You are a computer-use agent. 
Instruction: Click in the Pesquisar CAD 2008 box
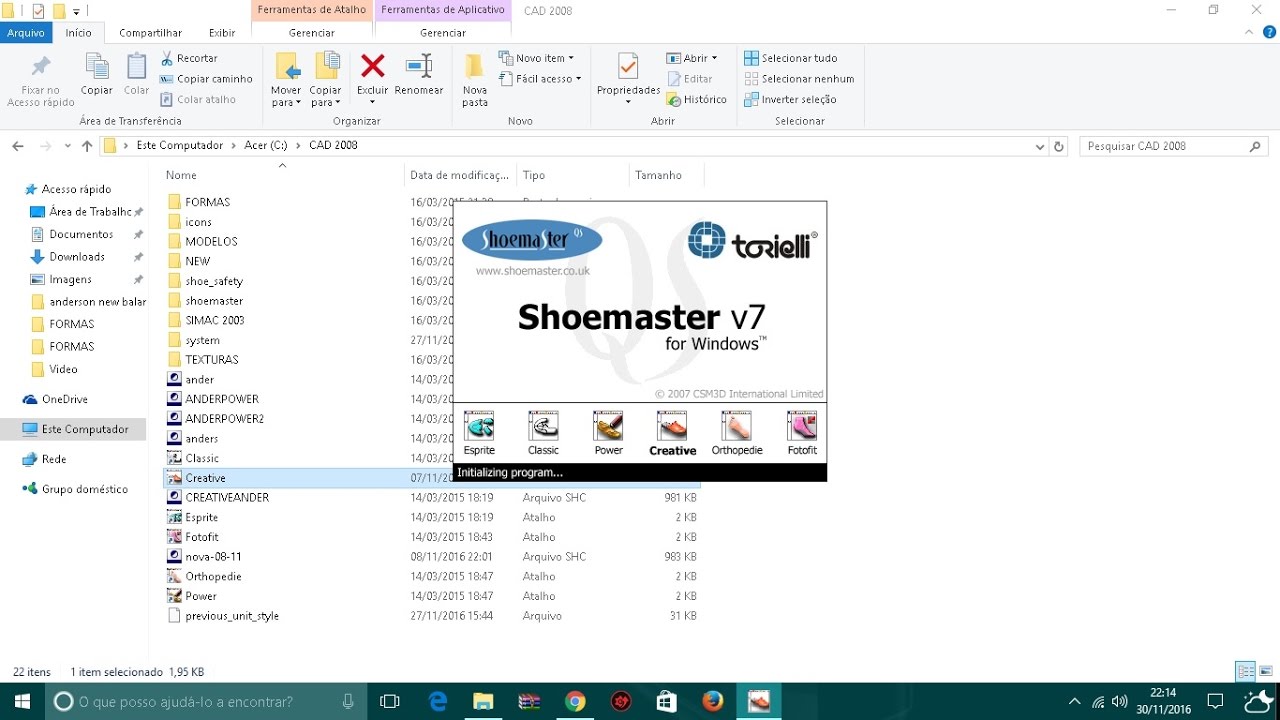[x=1174, y=146]
